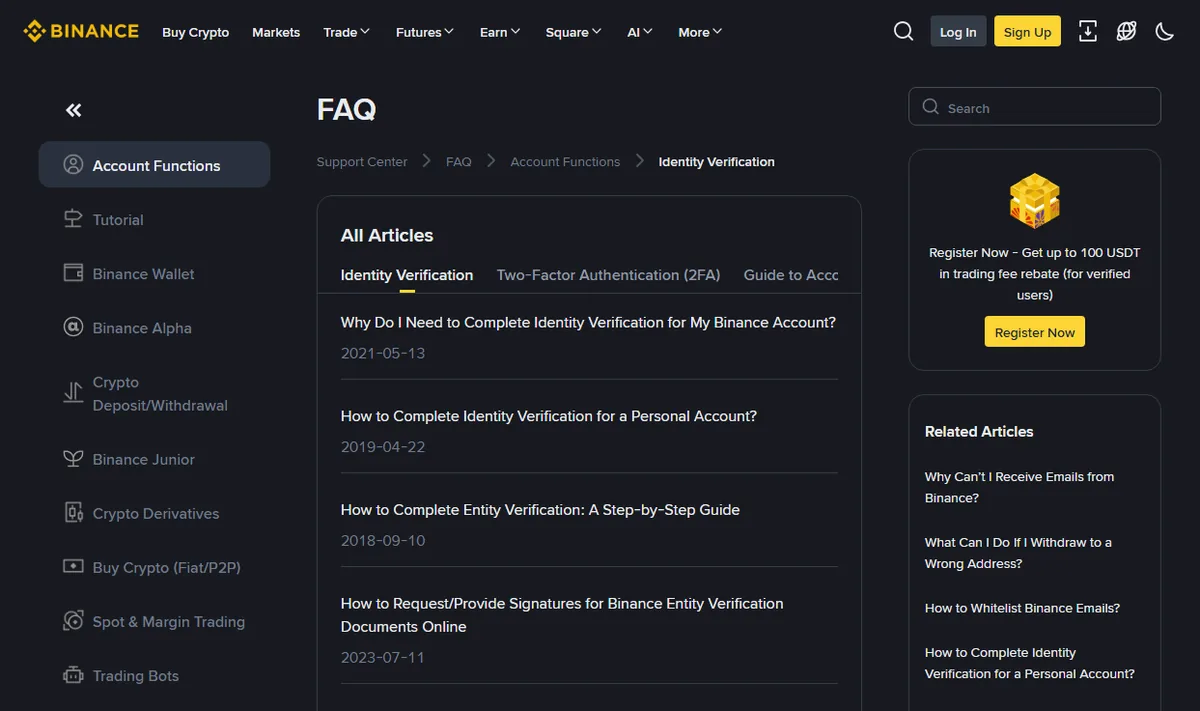Open the language globe icon
1200x711 pixels.
tap(1126, 31)
